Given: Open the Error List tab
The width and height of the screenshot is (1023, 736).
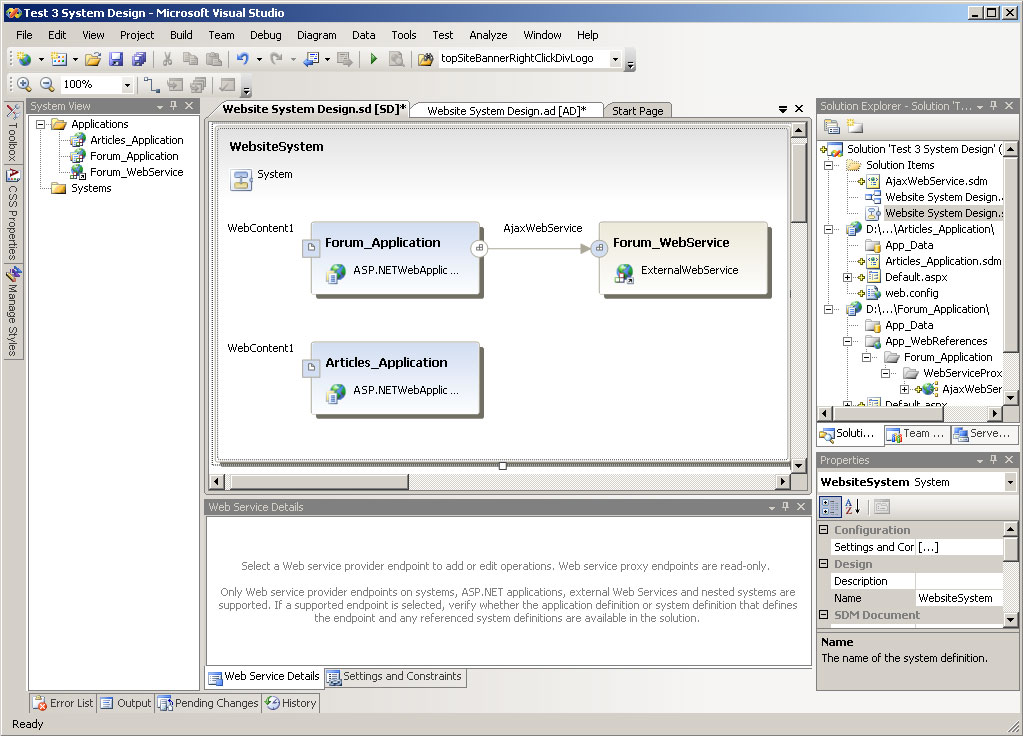Looking at the screenshot, I should (x=63, y=703).
